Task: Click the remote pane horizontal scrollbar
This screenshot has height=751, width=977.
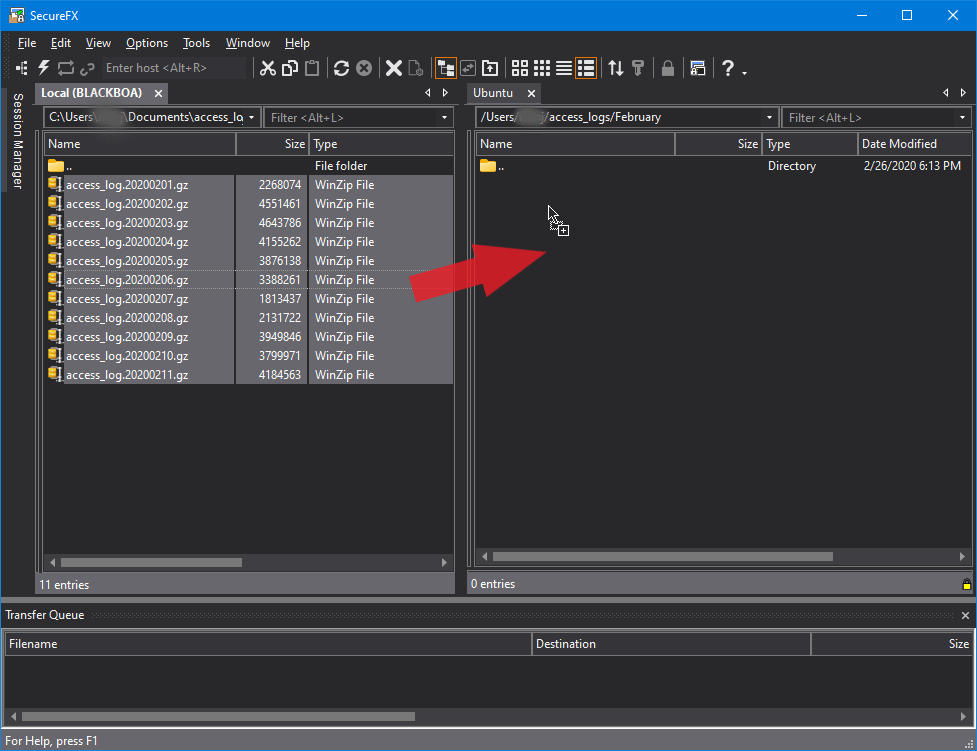Action: (662, 556)
